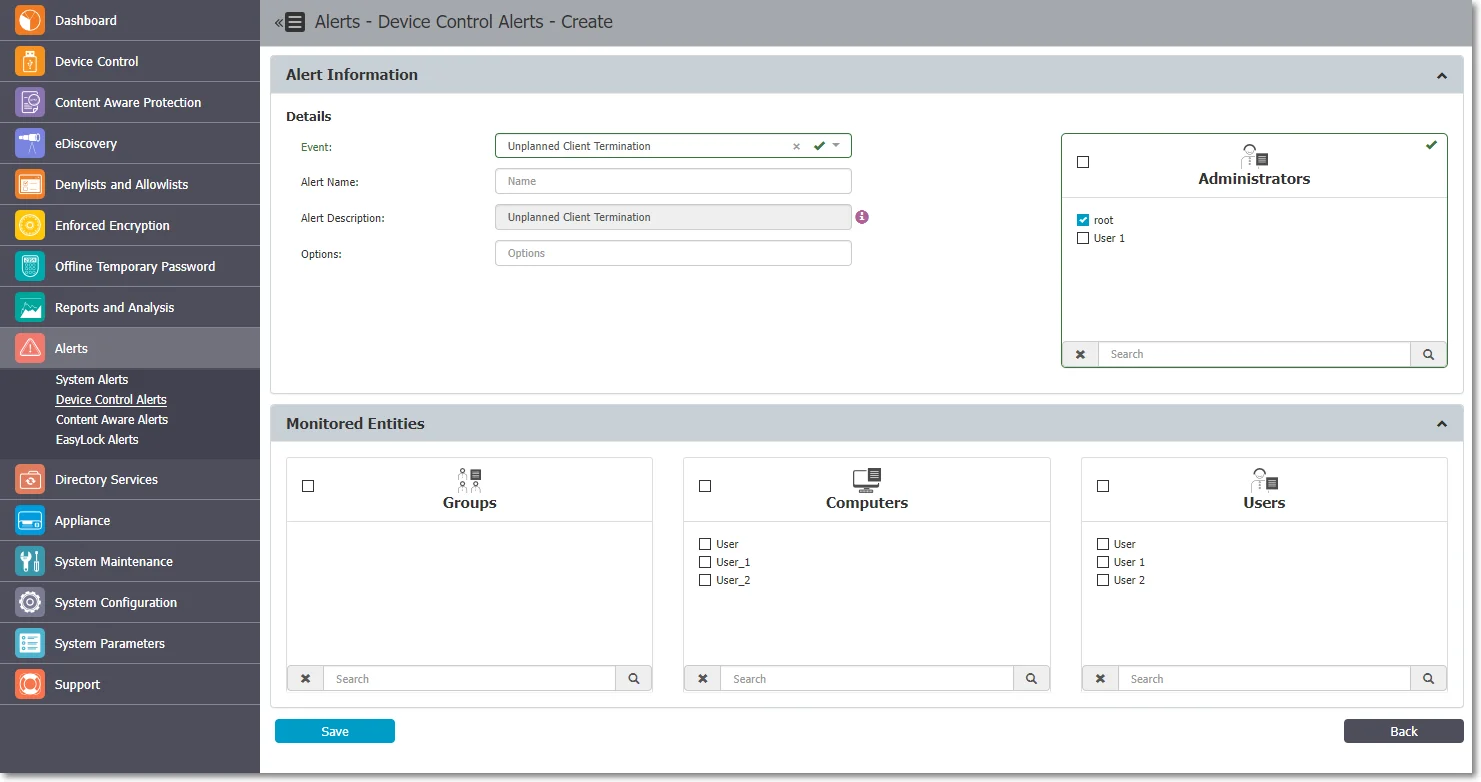Viewport: 1481px width, 782px height.
Task: Click the Device Control USB icon
Action: click(x=30, y=61)
